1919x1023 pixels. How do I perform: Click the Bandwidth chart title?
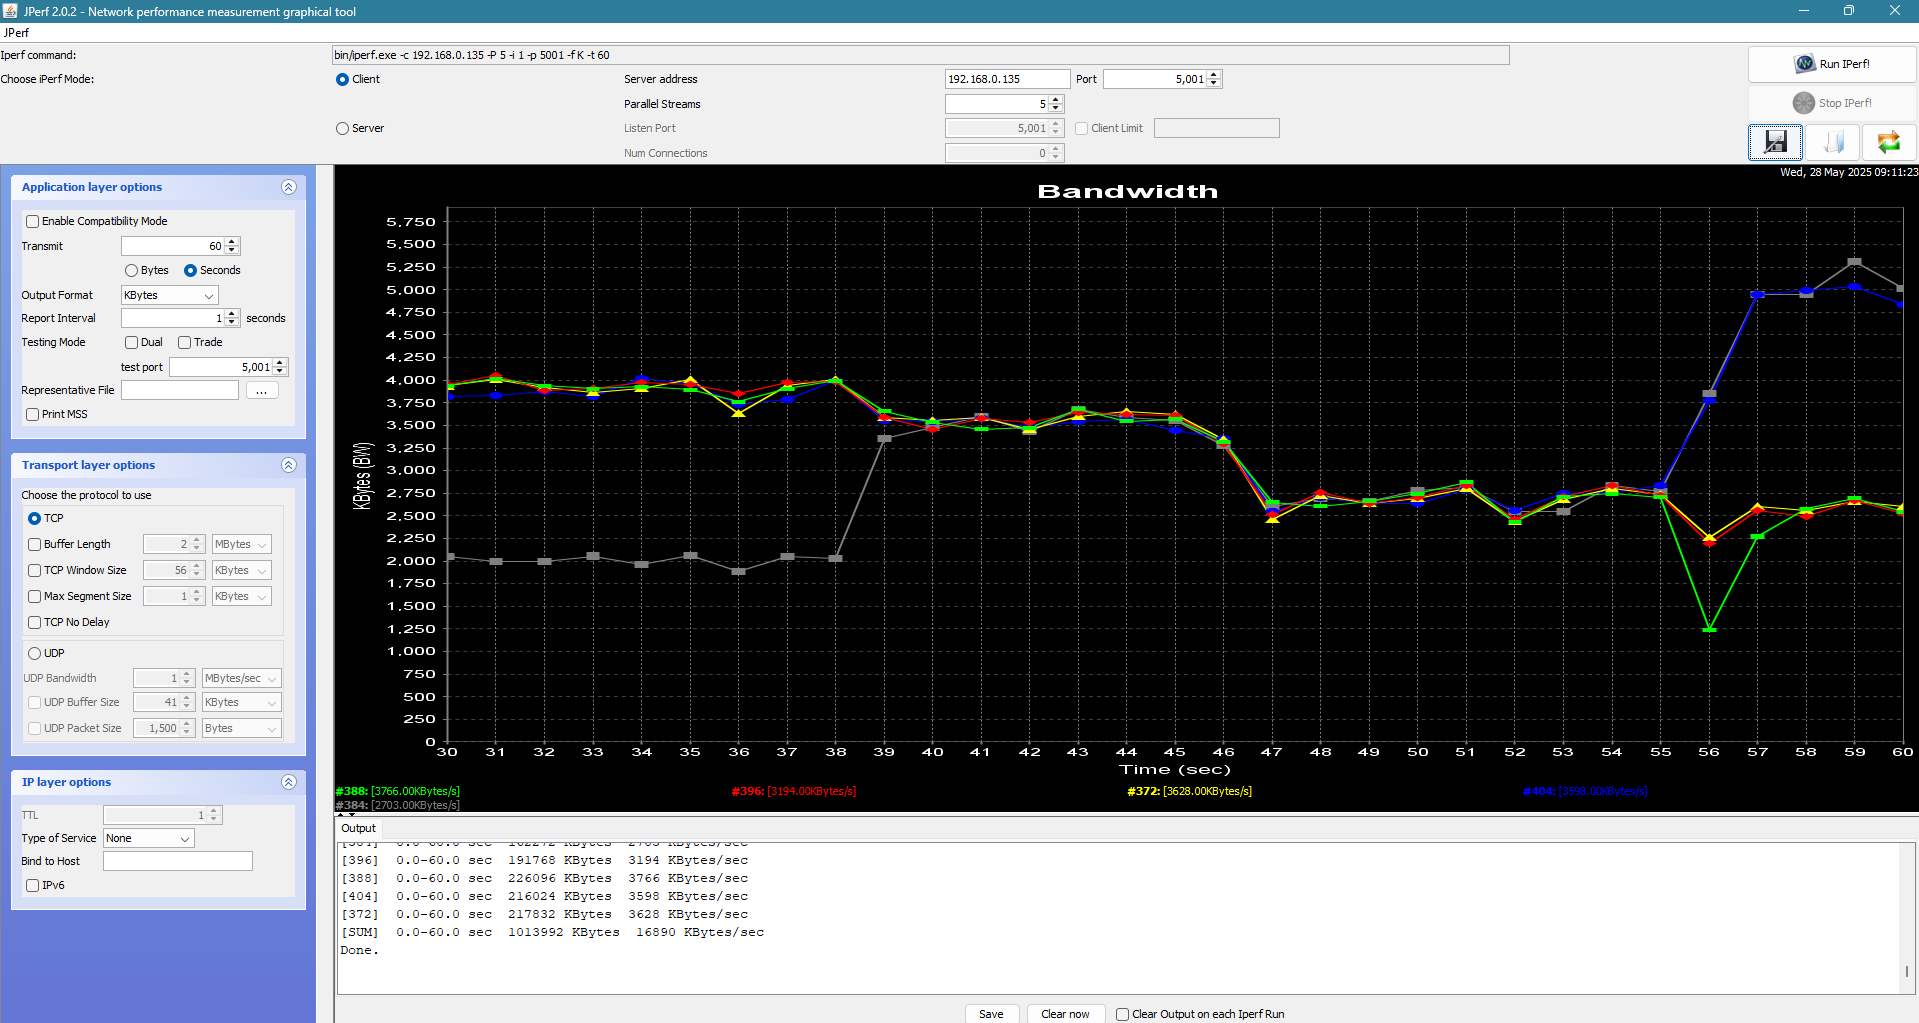pos(1128,191)
